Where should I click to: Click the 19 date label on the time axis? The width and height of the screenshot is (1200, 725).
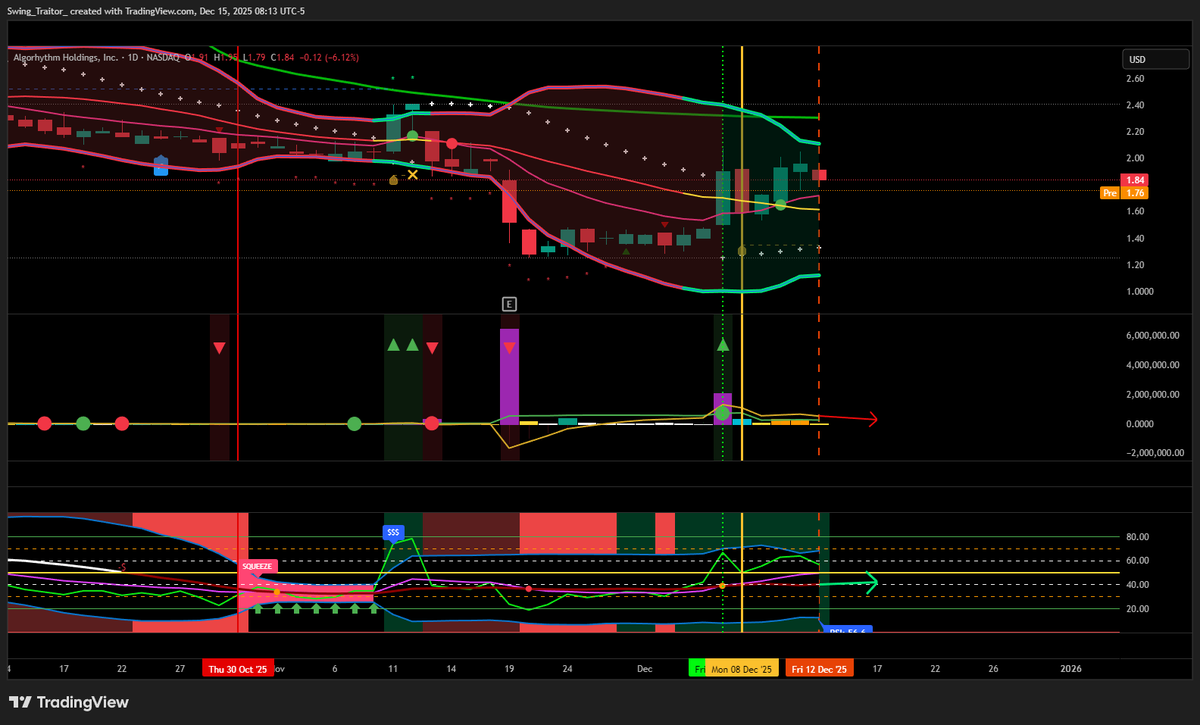click(x=510, y=669)
